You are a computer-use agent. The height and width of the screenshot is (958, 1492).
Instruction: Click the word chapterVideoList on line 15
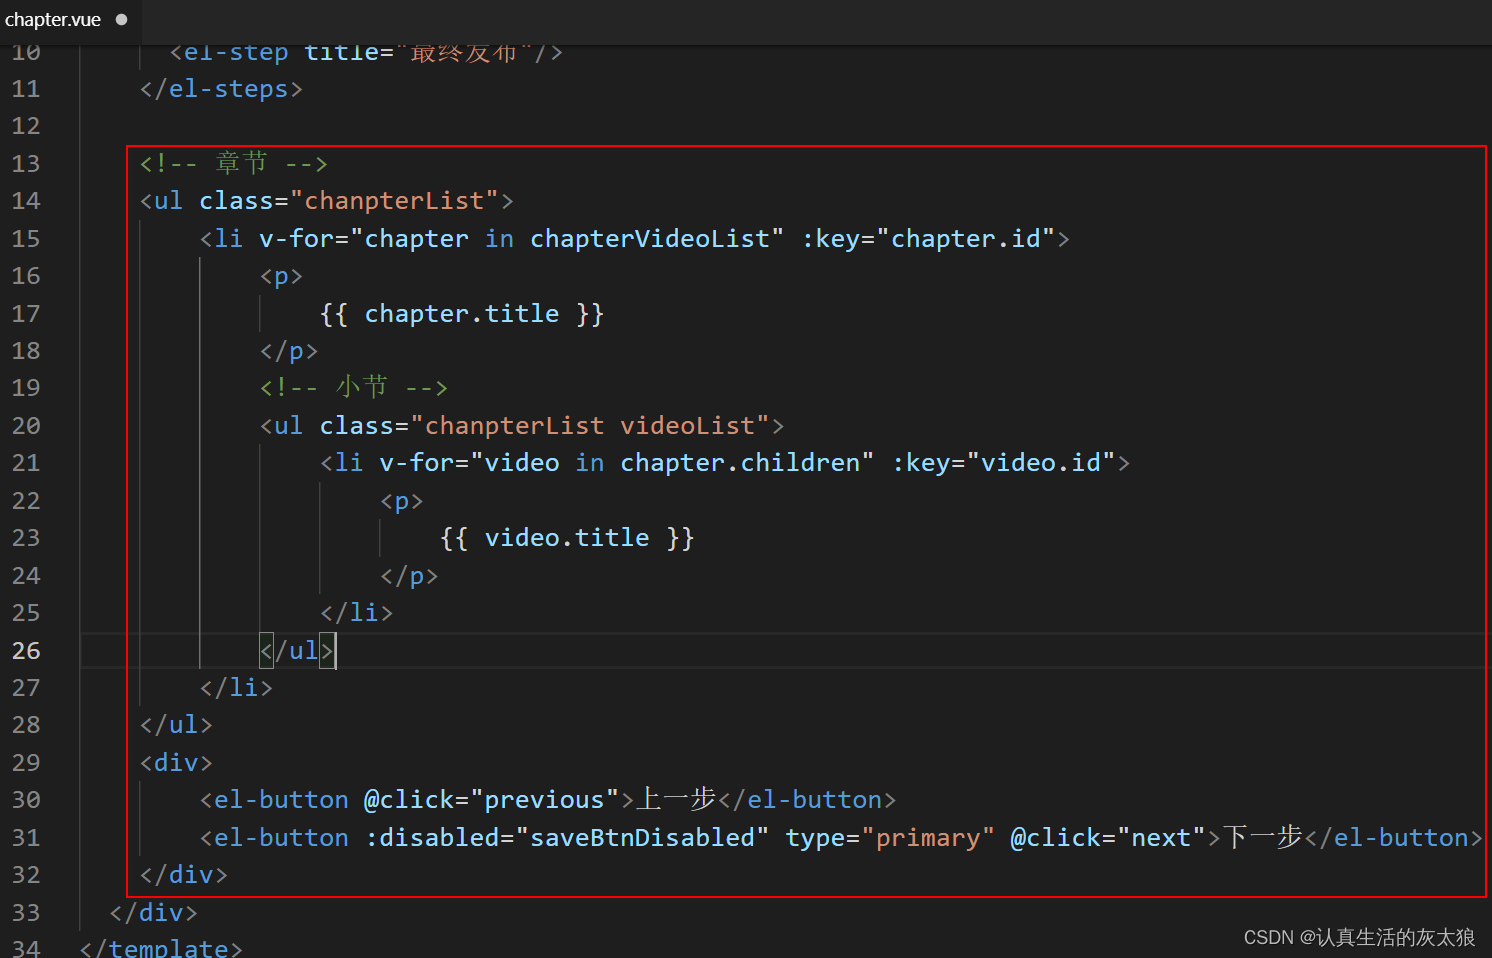(x=650, y=239)
